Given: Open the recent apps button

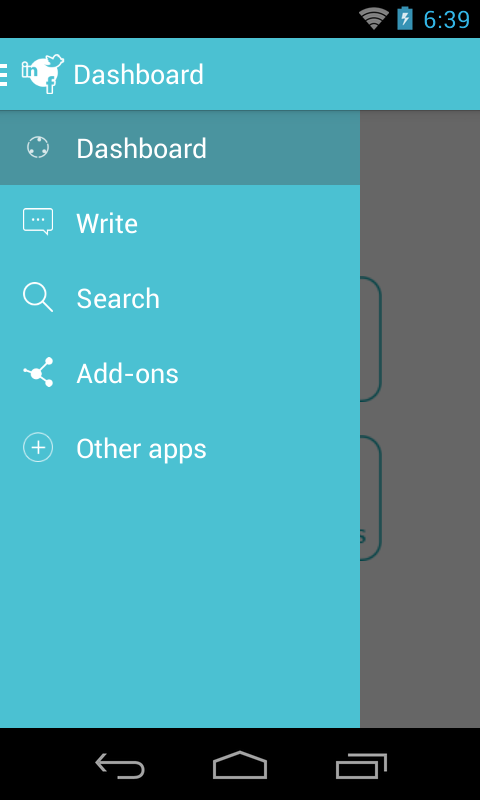Looking at the screenshot, I should tap(361, 765).
